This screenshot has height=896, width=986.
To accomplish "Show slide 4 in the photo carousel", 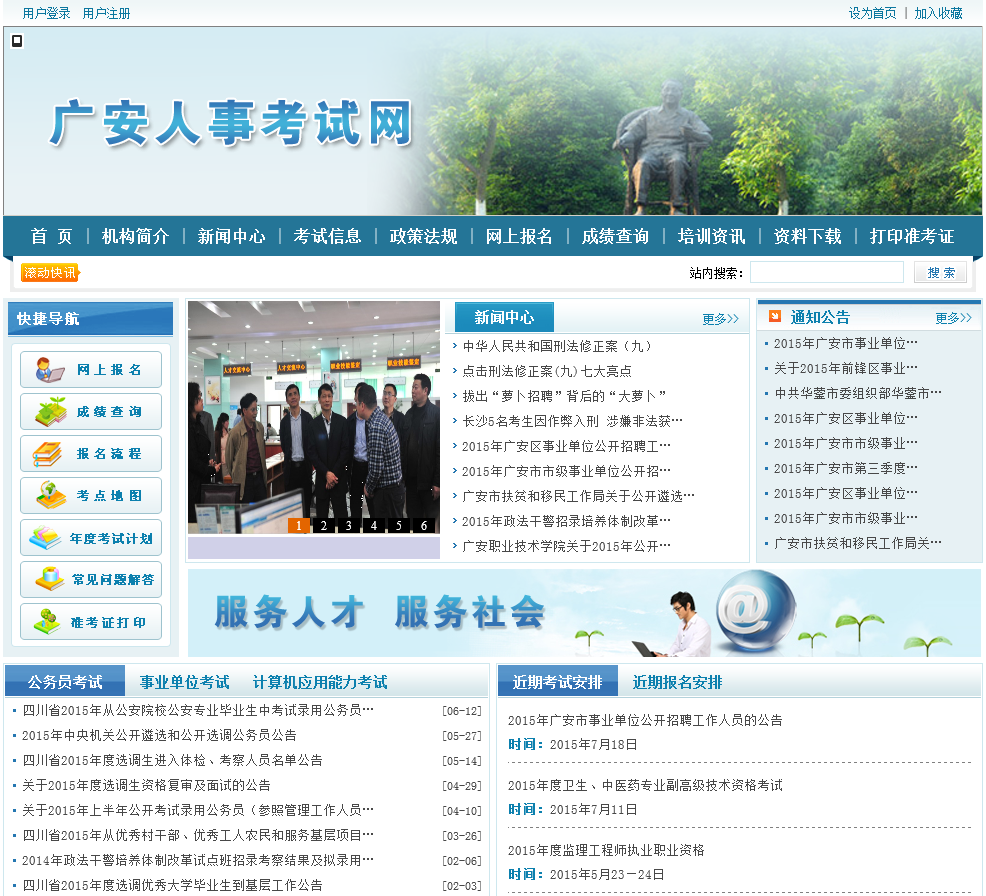I will tap(374, 526).
